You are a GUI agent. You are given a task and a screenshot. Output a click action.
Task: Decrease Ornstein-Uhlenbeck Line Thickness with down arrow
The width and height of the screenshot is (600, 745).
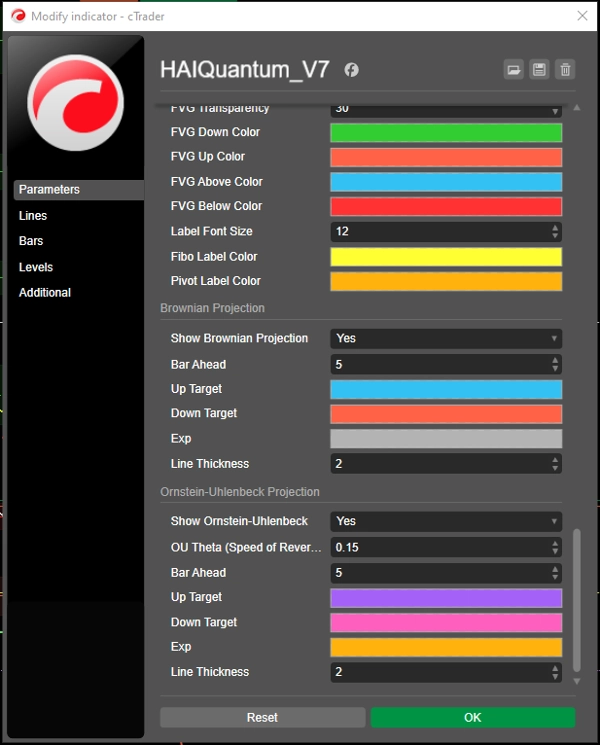(x=555, y=677)
